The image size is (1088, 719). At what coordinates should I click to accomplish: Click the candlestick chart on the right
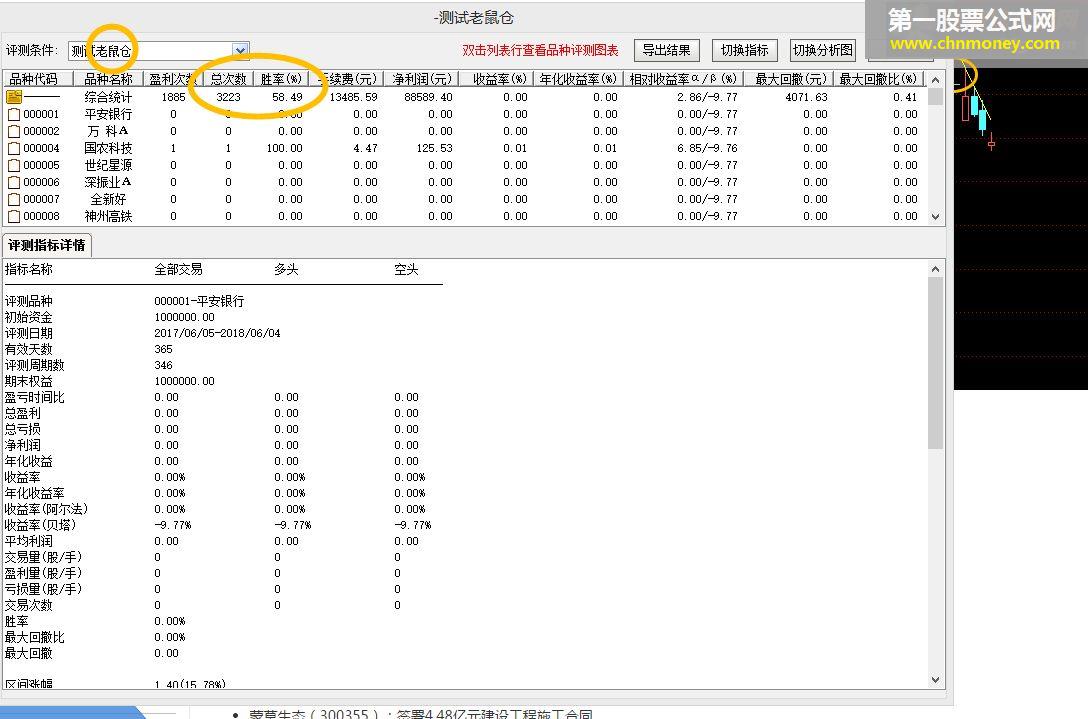coord(1021,228)
